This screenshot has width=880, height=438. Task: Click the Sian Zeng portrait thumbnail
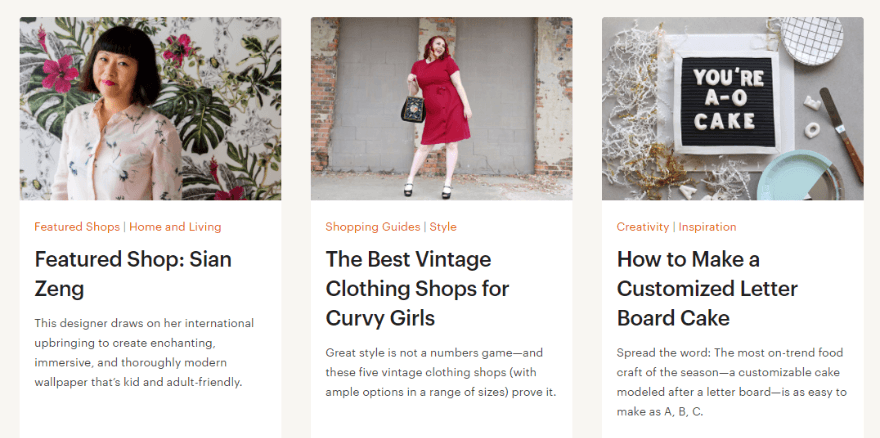click(150, 108)
